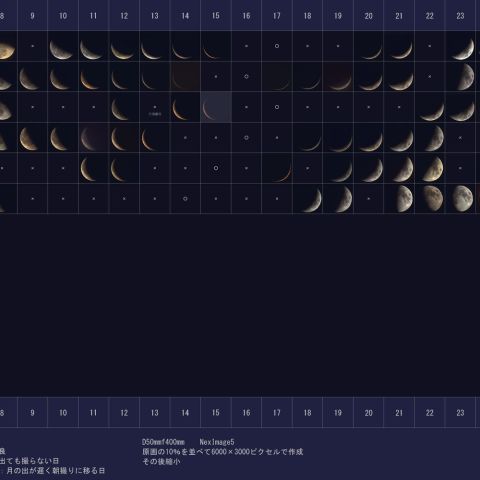Select second-row crescent under column 20
Image resolution: width=480 pixels, height=480 pixels.
click(371, 83)
